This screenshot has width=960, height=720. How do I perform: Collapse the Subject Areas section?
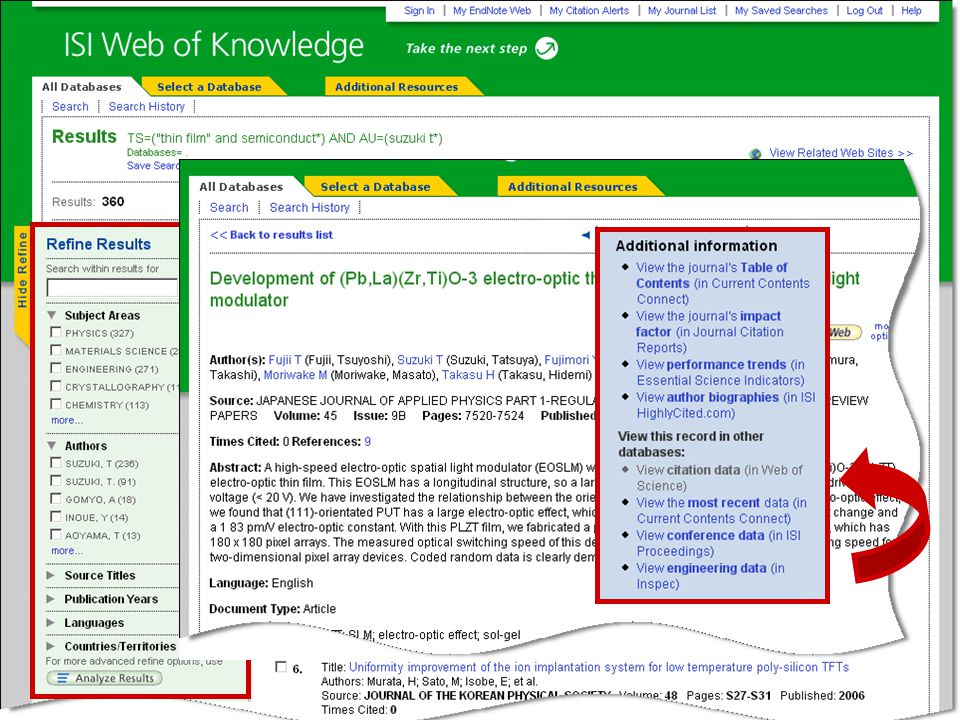[51, 315]
